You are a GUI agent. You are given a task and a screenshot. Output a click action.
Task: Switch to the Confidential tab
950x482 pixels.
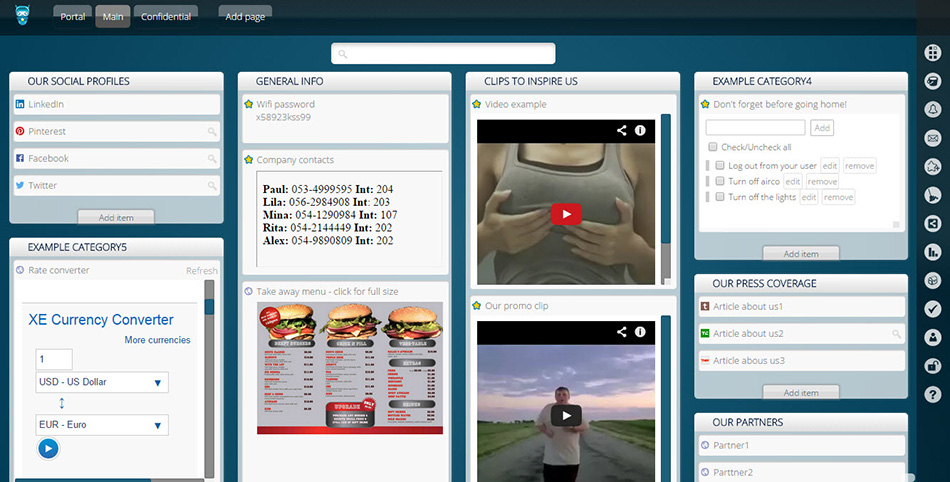tap(166, 17)
